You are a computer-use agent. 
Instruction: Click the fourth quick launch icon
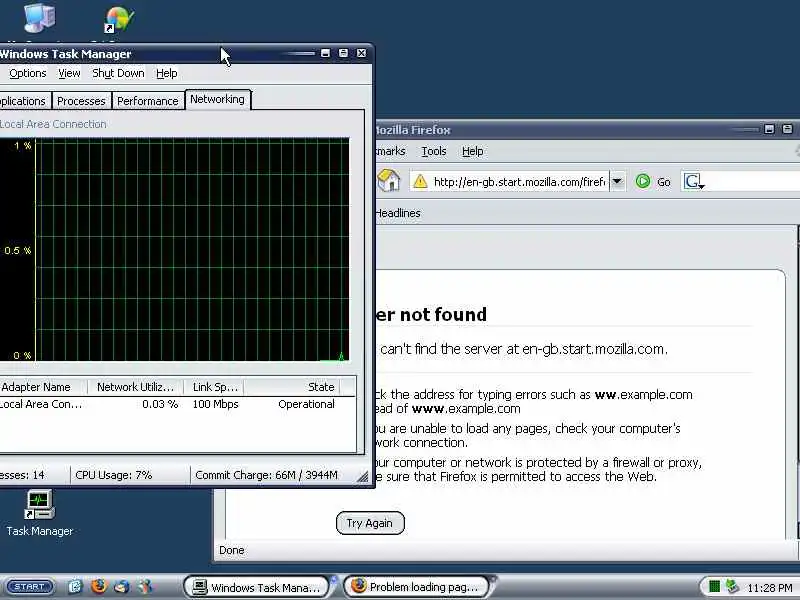[145, 587]
